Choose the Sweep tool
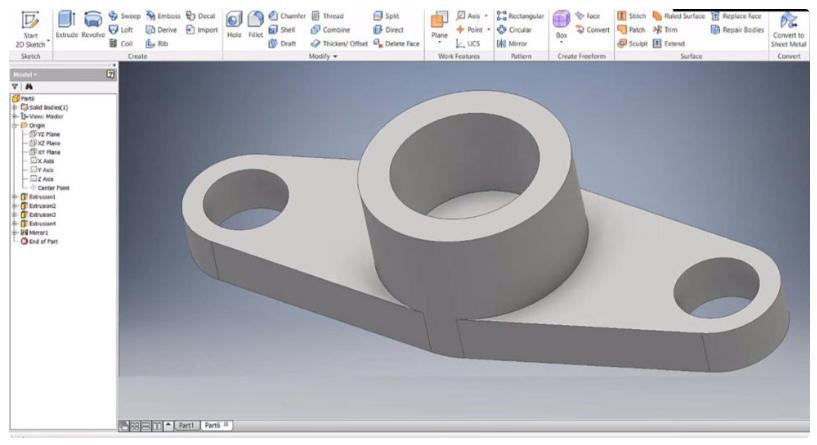 125,16
